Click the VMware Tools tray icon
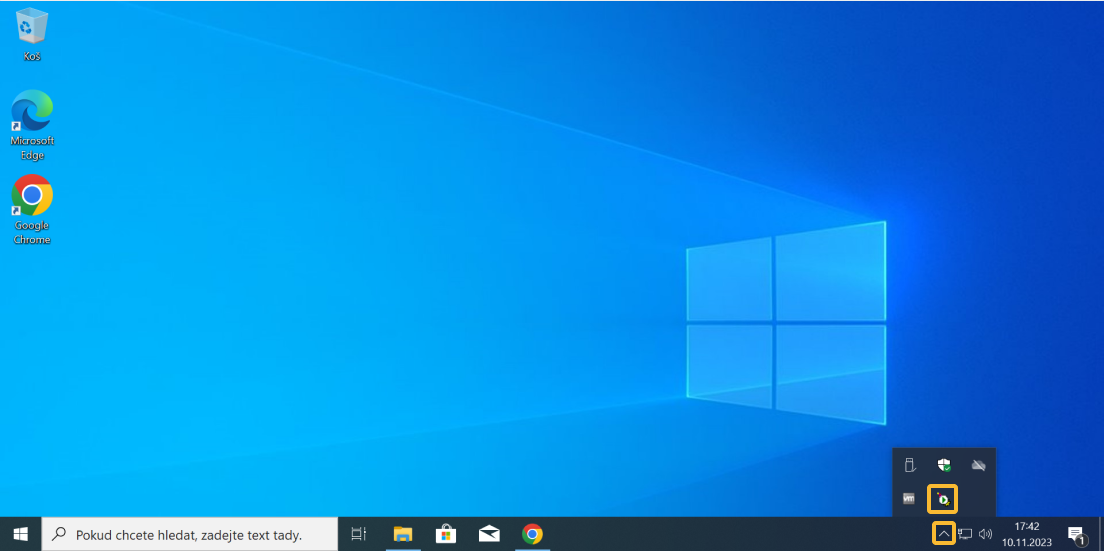This screenshot has height=551, width=1104. coord(909,498)
